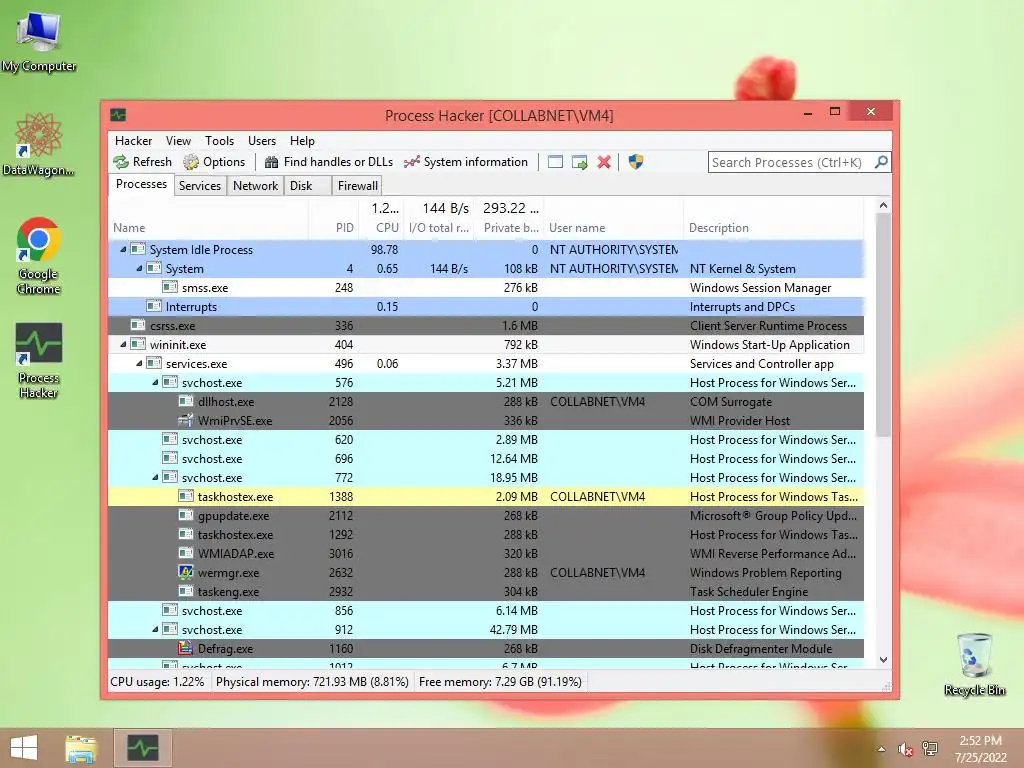Select the WmiPrvSE.exe process icon

point(185,420)
